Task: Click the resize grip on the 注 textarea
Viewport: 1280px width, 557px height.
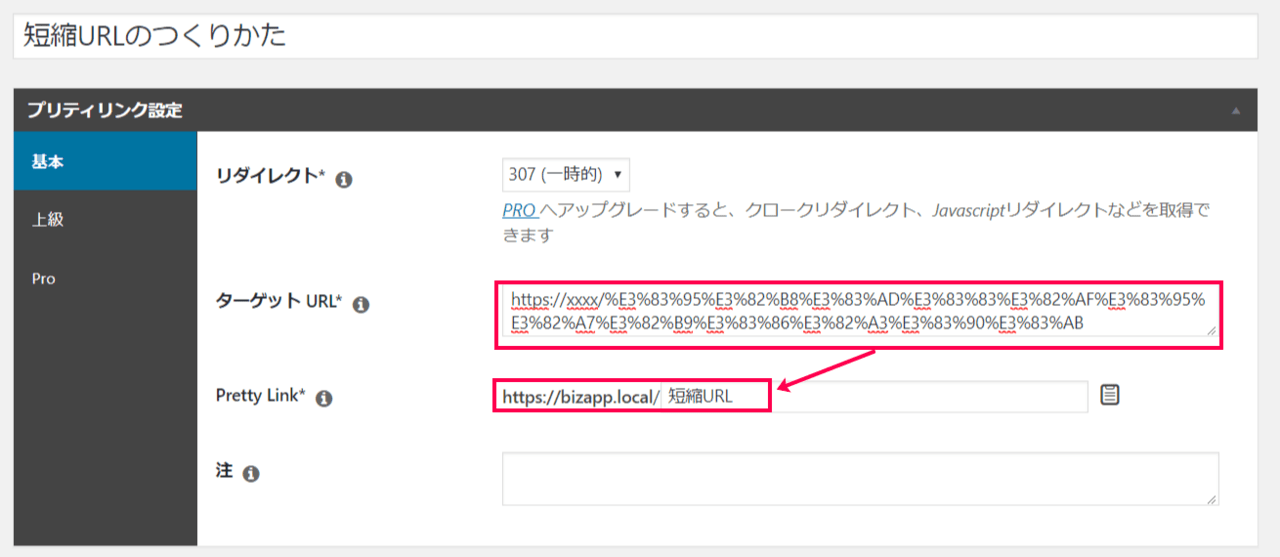Action: pyautogui.click(x=1212, y=498)
